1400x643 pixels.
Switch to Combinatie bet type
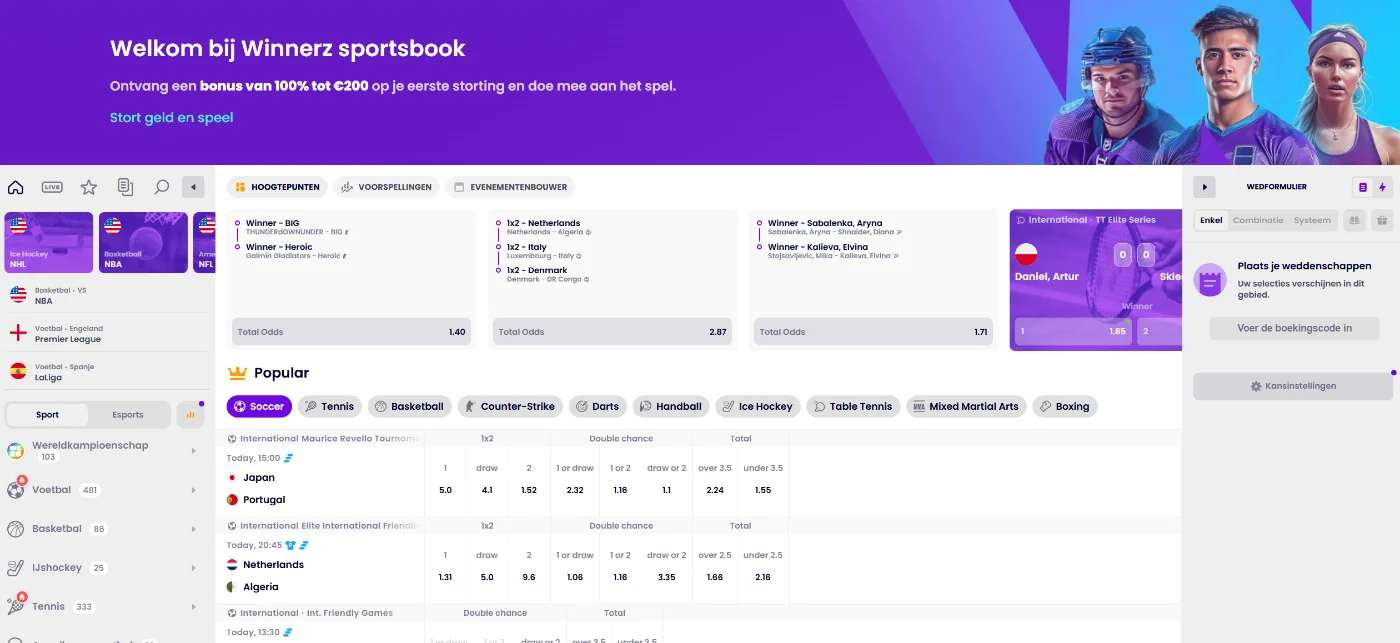(1258, 220)
